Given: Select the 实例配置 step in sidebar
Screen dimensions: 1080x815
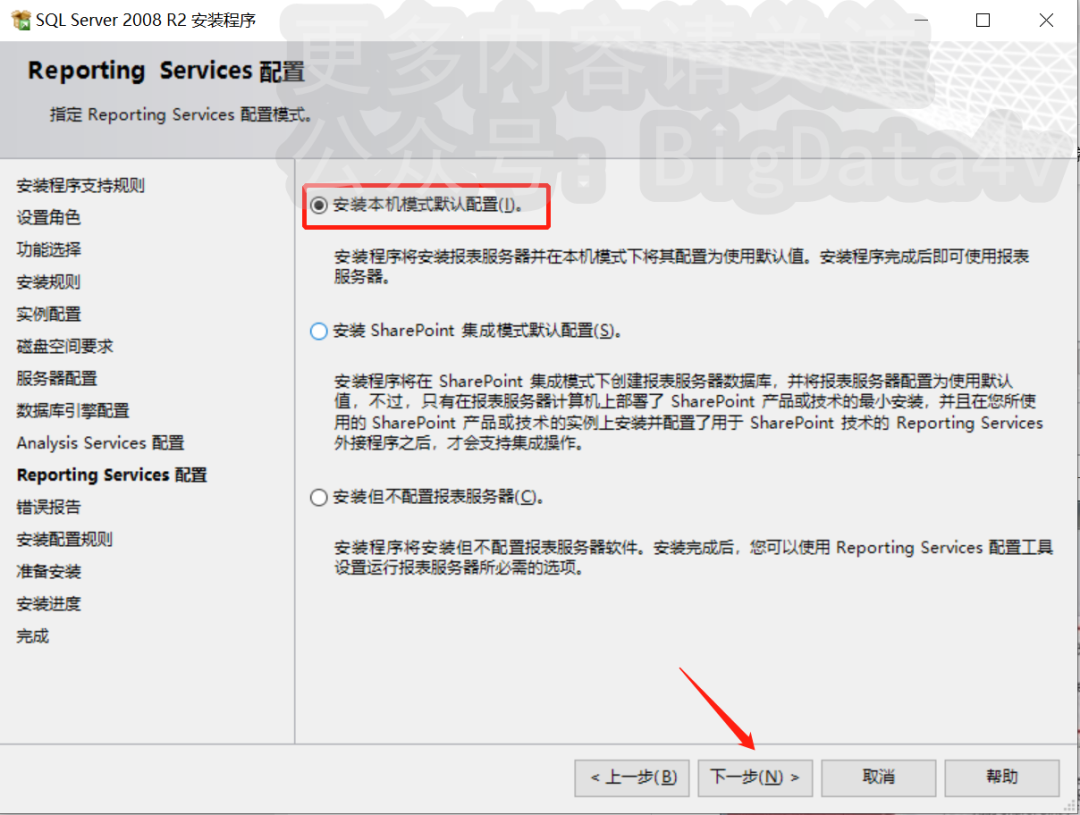Looking at the screenshot, I should pyautogui.click(x=48, y=314).
